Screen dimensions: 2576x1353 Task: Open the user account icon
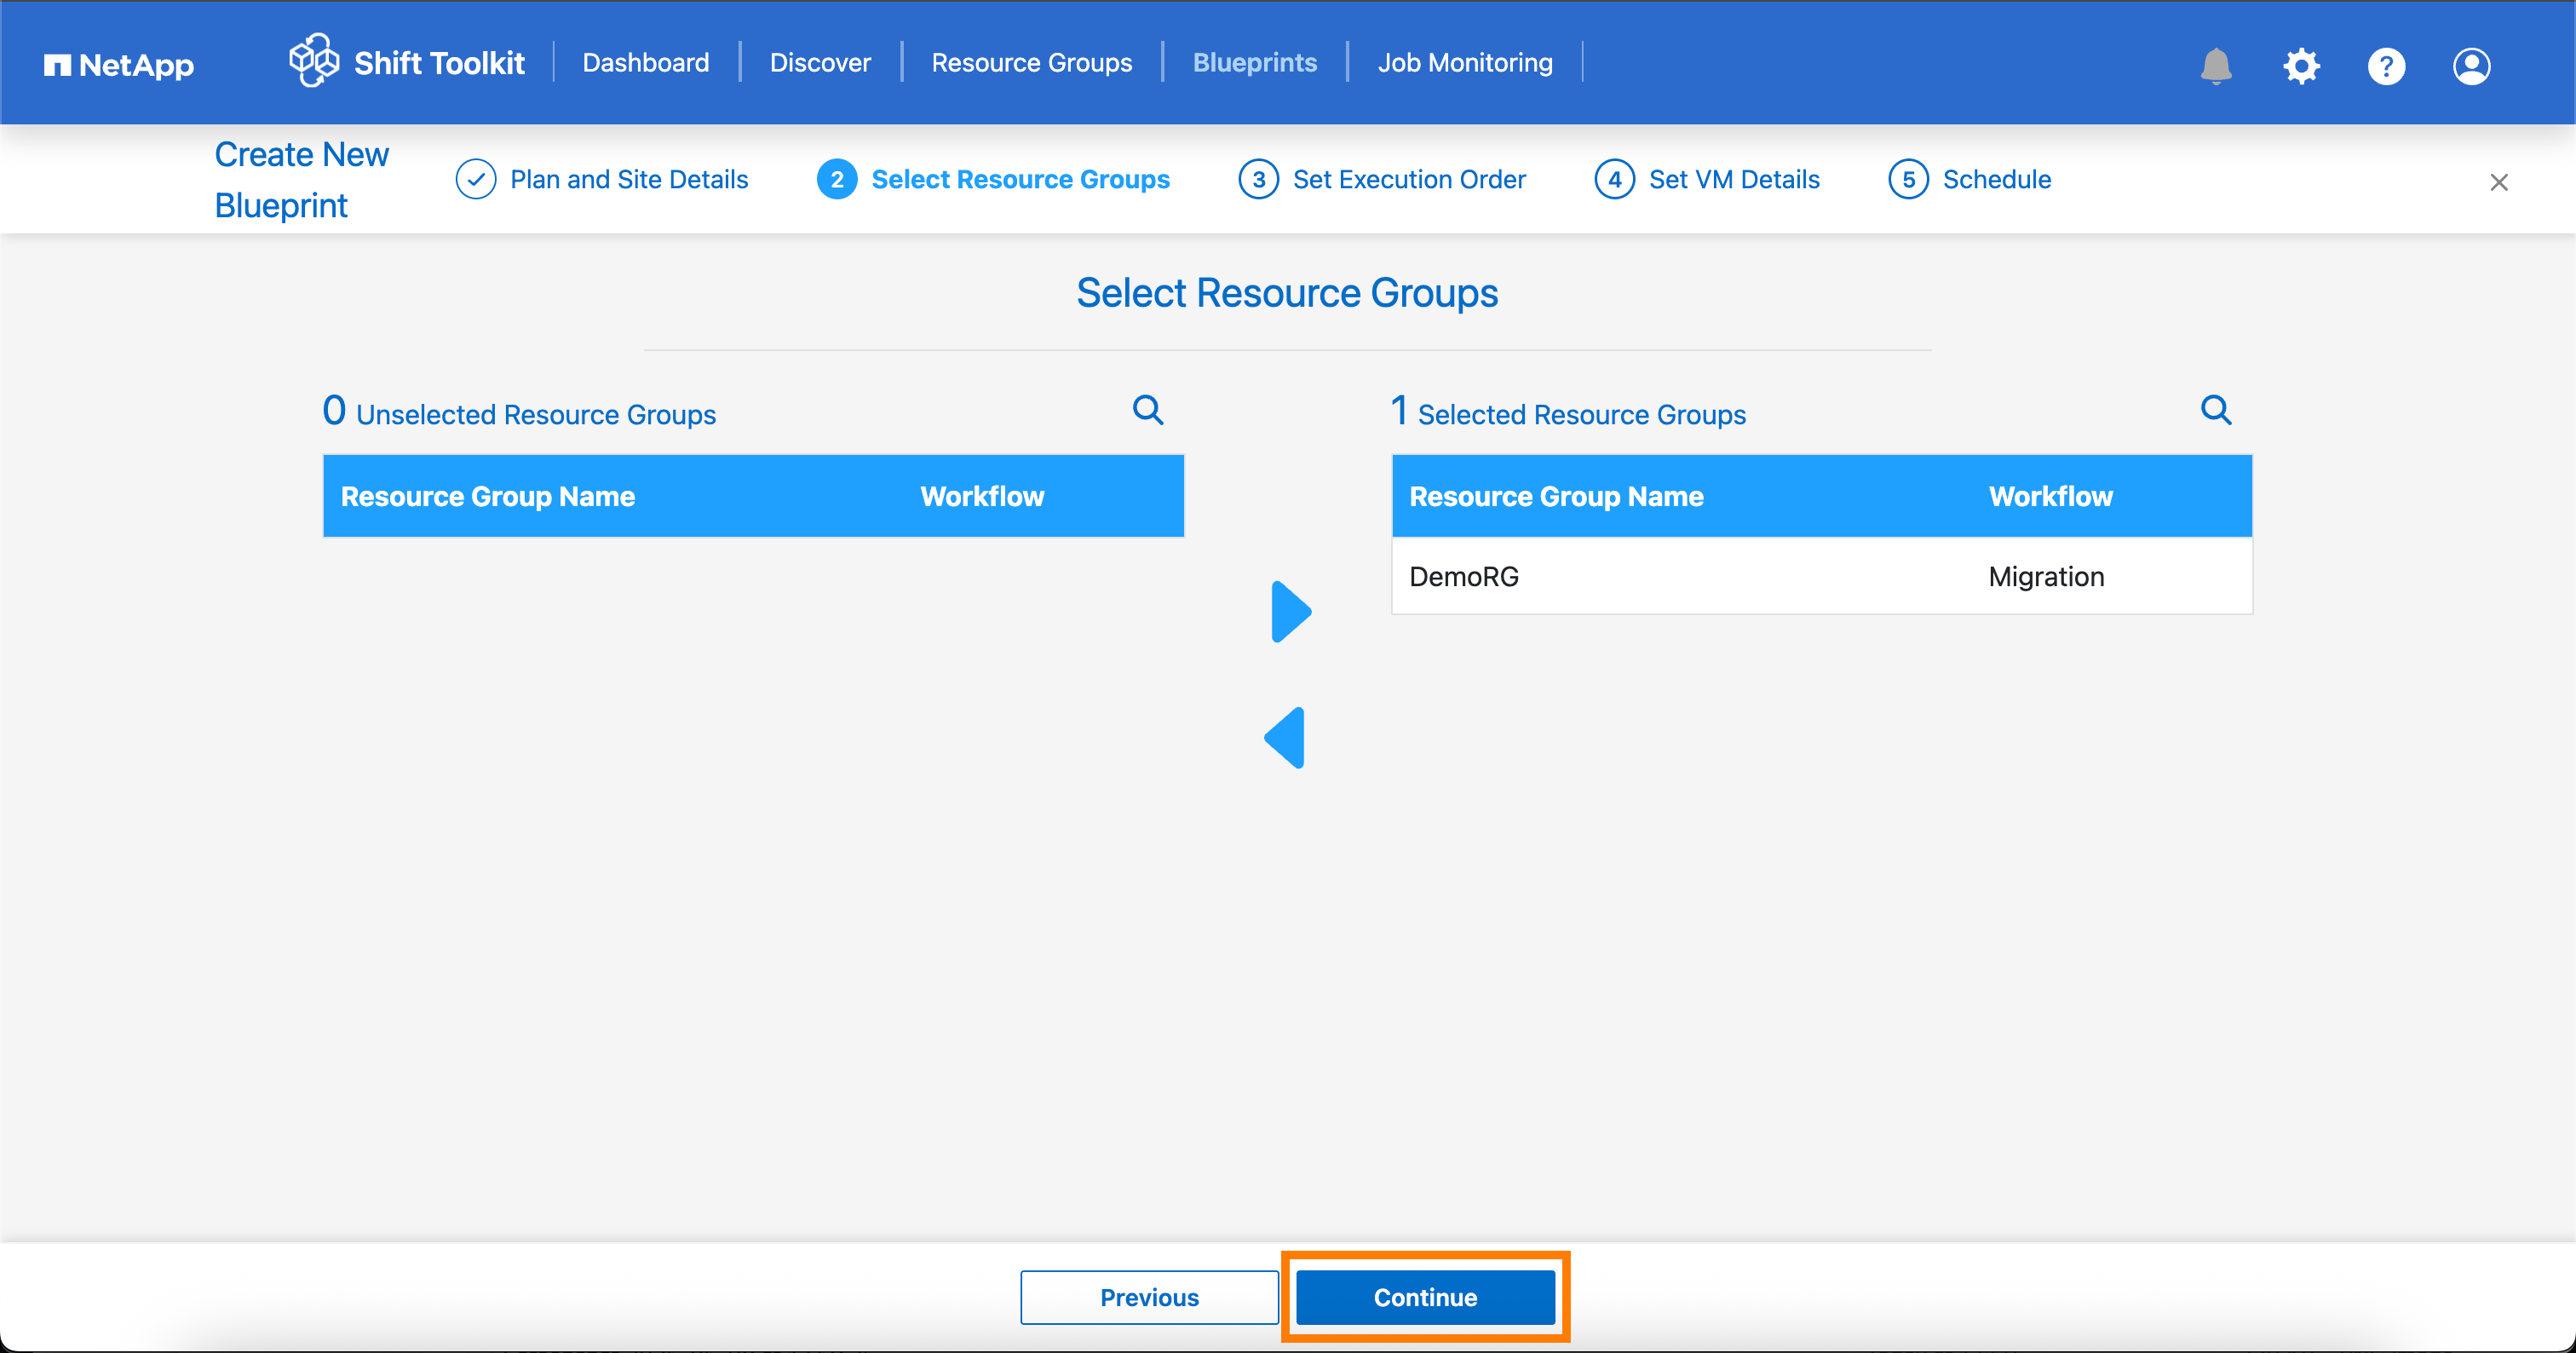2471,66
